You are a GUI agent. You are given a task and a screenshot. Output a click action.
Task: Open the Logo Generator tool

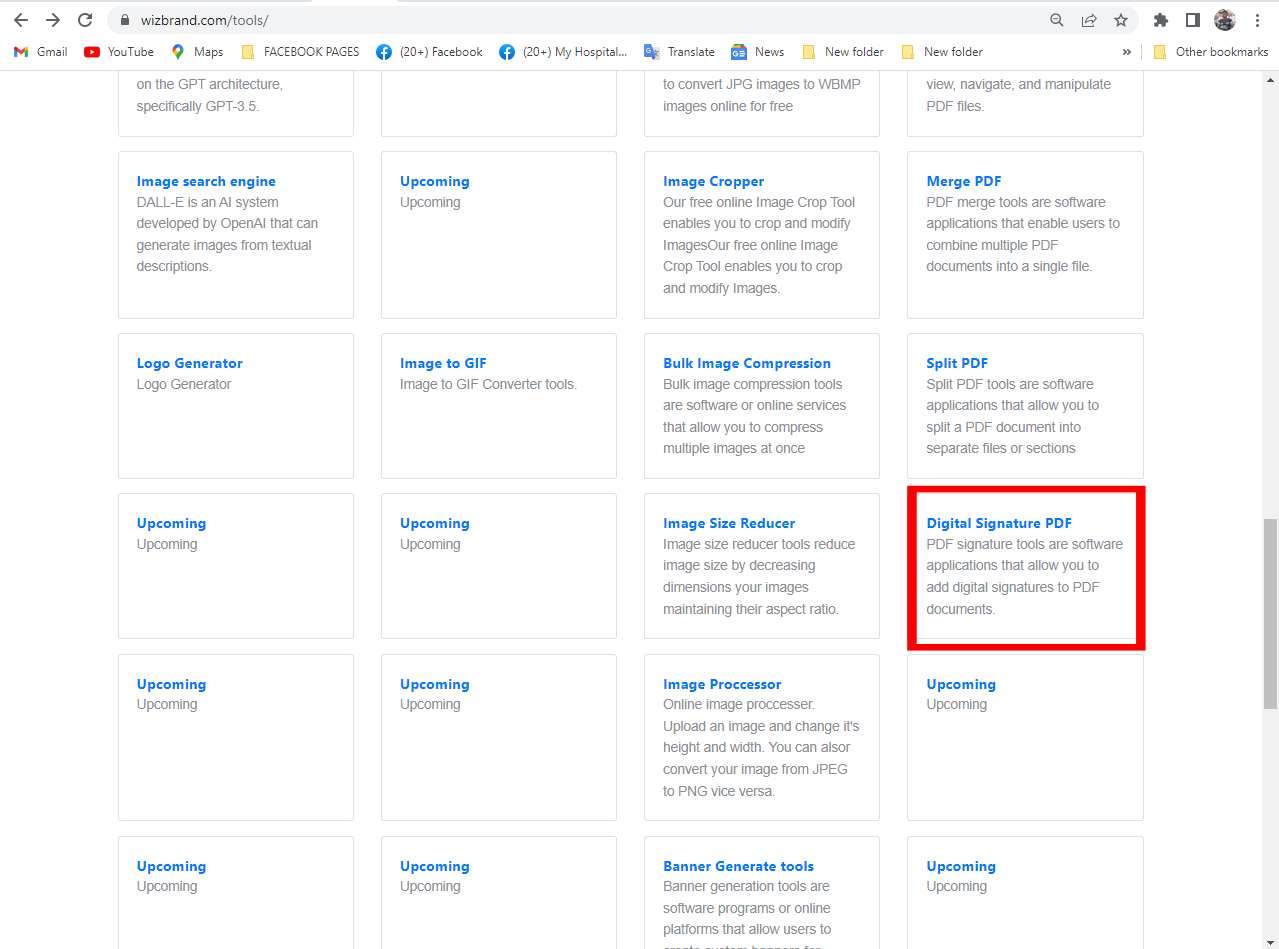(189, 362)
